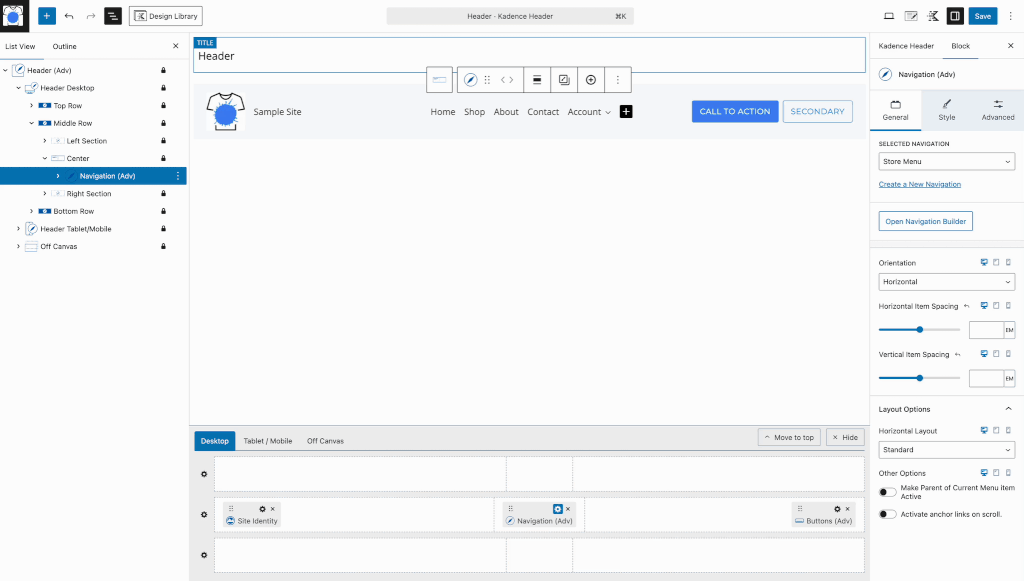This screenshot has width=1024, height=581.
Task: Click the CALL TO ACTION button
Action: coord(735,111)
